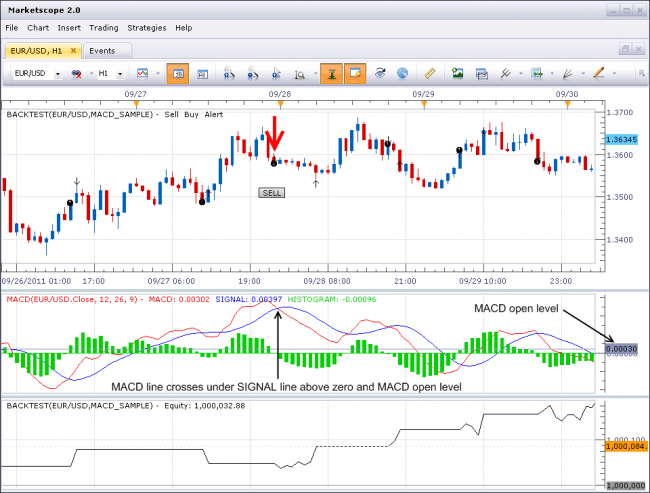The image size is (650, 493).
Task: Click the SELL marker box on the chart
Action: tap(272, 193)
